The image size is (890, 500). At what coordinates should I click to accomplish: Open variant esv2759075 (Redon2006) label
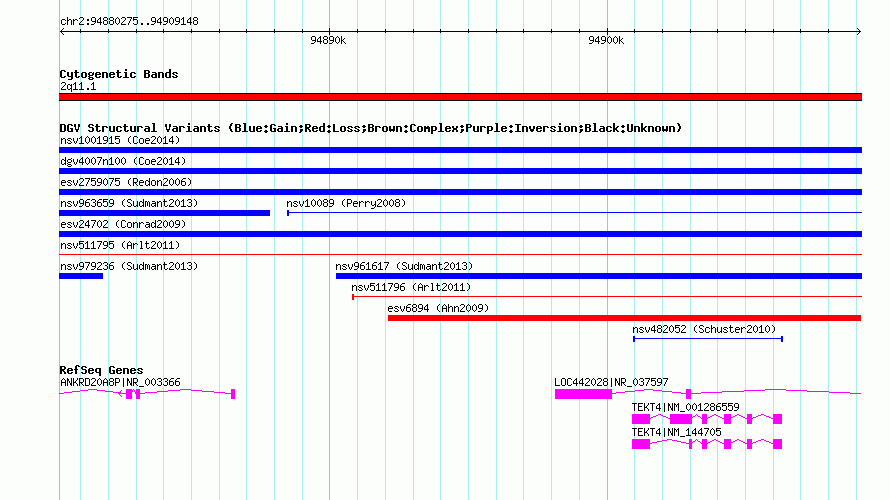(x=126, y=182)
